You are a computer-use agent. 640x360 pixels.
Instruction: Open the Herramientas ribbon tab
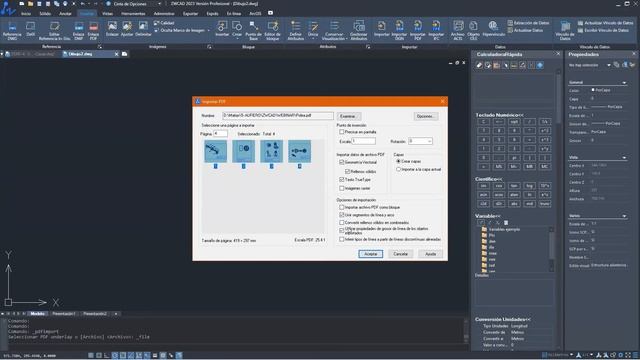pos(133,13)
